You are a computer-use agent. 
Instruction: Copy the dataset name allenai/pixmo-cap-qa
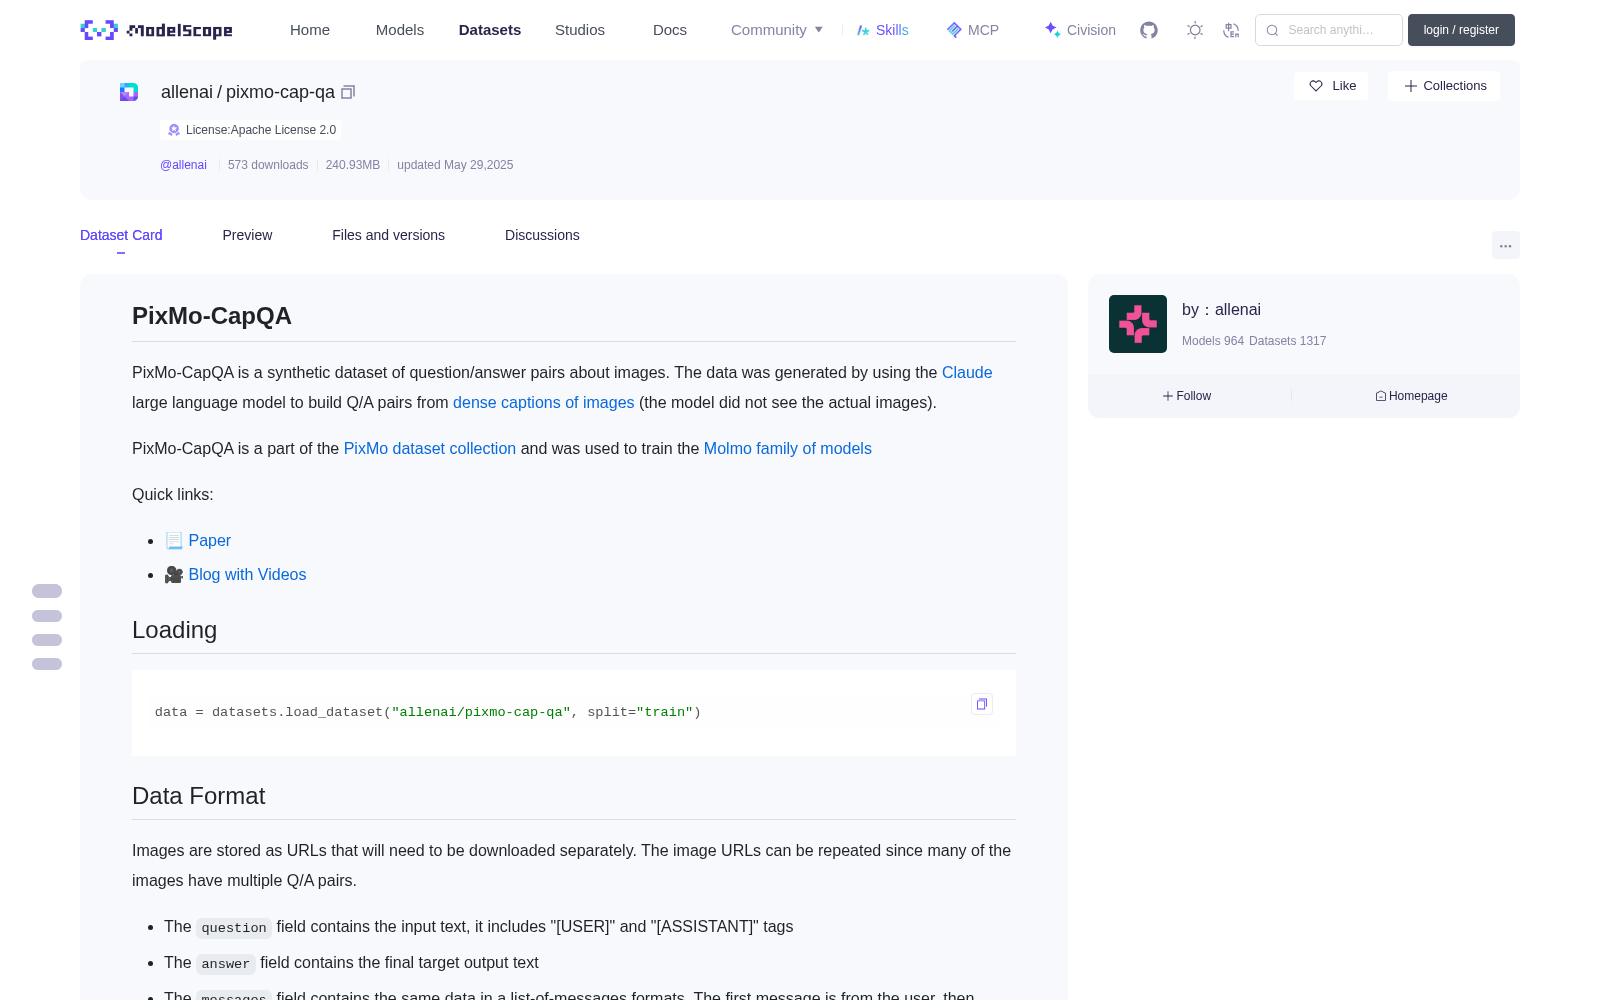click(348, 92)
